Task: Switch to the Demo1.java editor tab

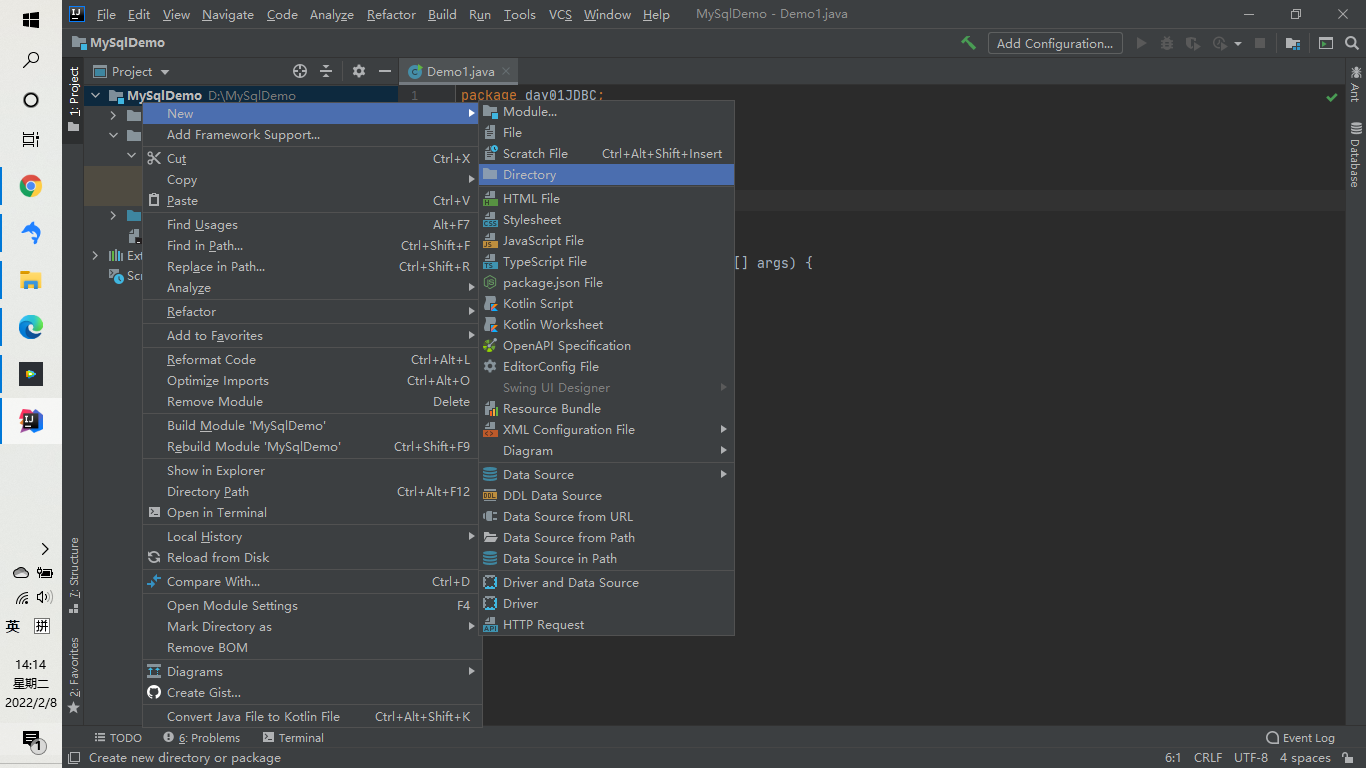Action: [x=460, y=71]
